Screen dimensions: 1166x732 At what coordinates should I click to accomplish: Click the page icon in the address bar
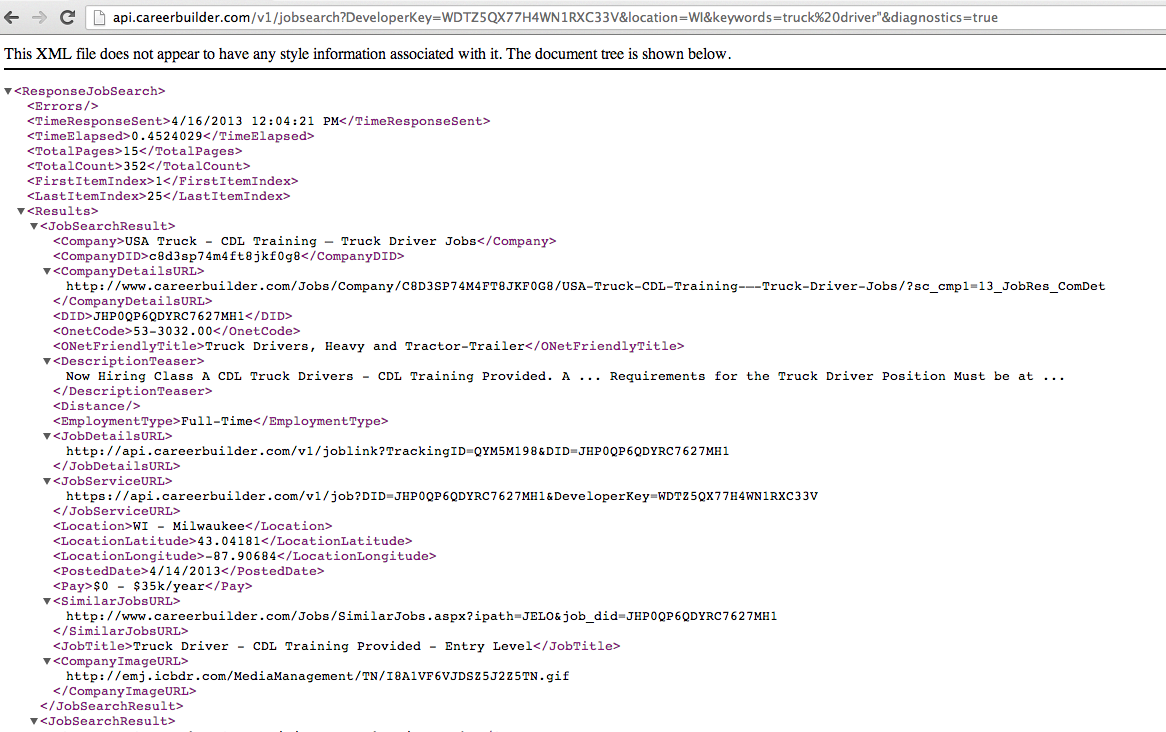click(99, 17)
